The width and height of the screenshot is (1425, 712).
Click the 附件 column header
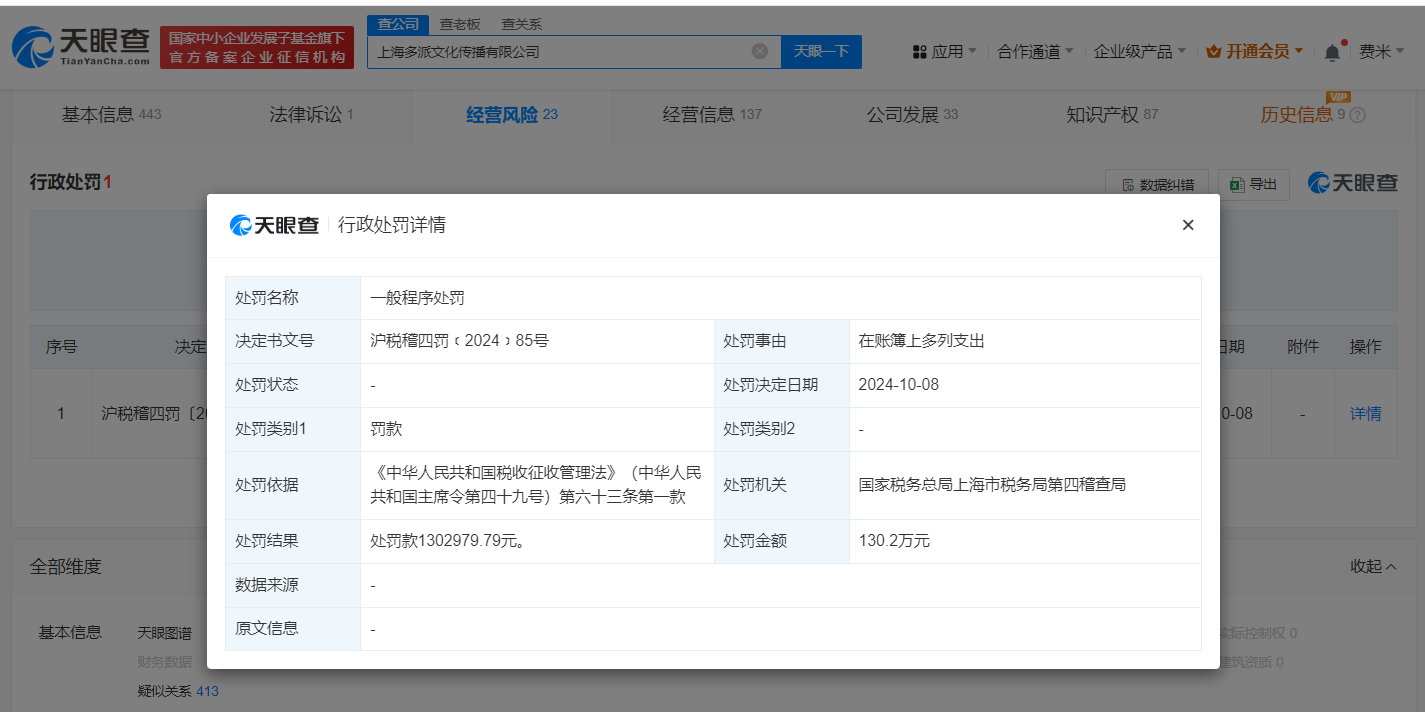pyautogui.click(x=1303, y=347)
